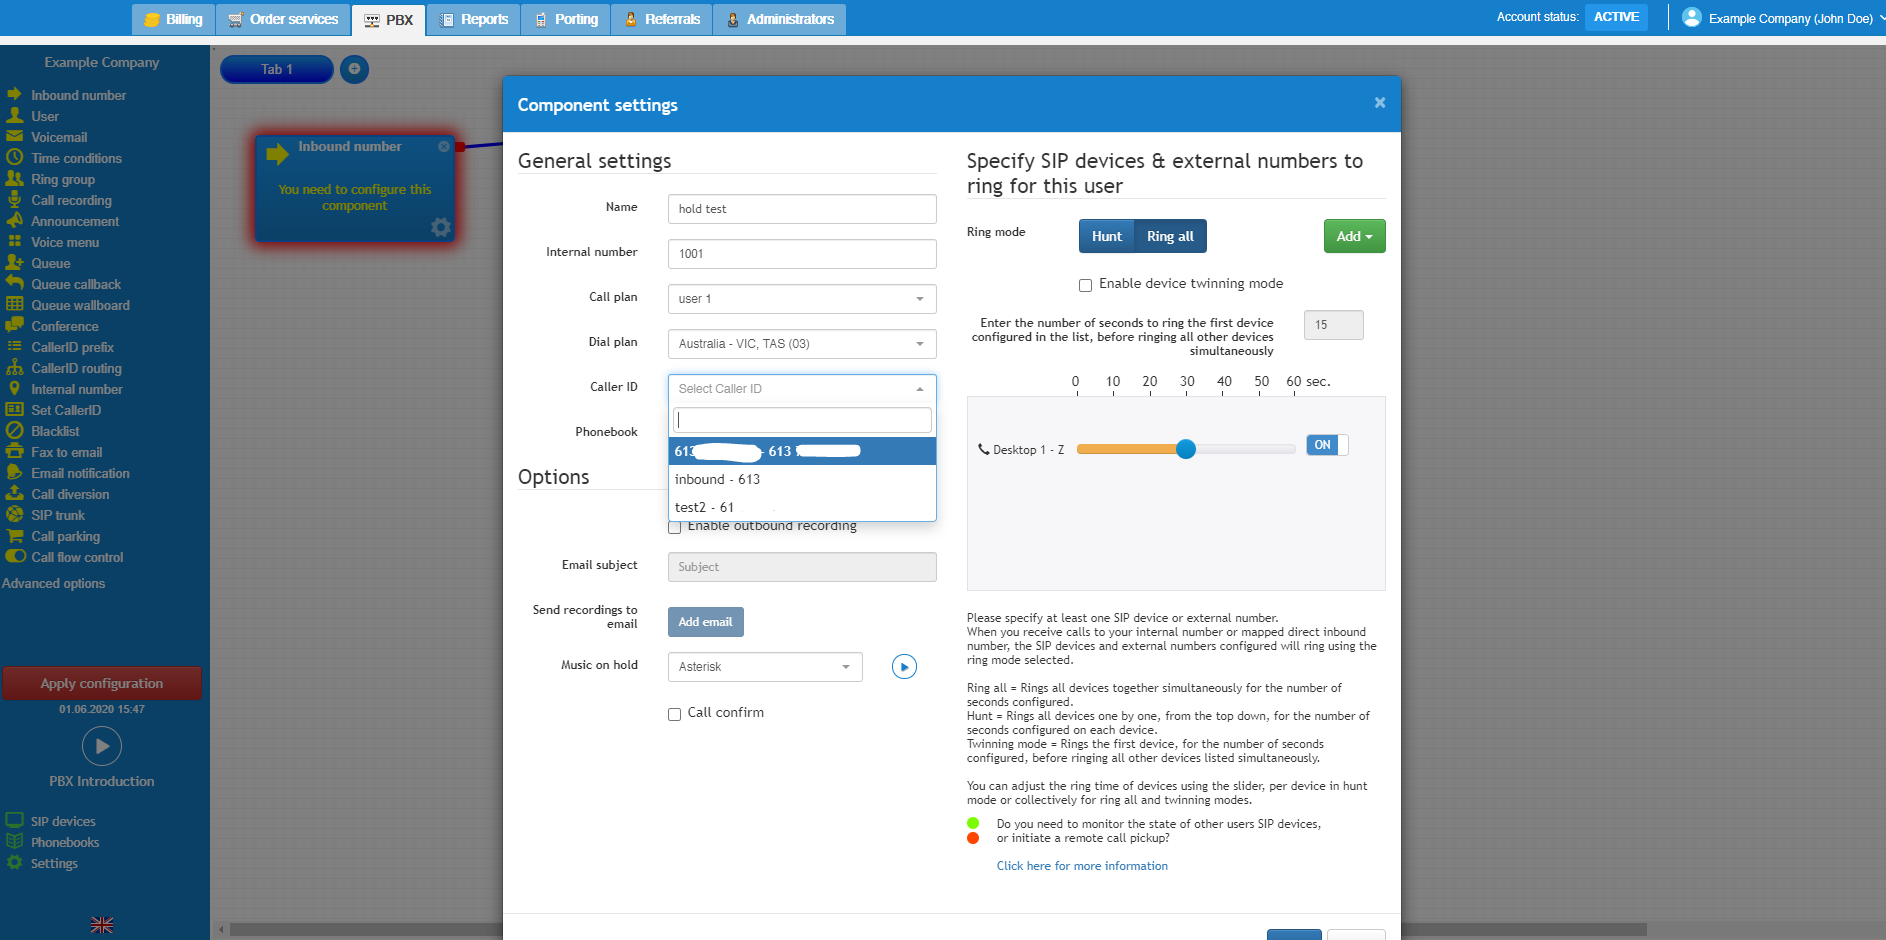Image resolution: width=1886 pixels, height=940 pixels.
Task: Select inbound - 613 from Caller ID list
Action: (717, 479)
